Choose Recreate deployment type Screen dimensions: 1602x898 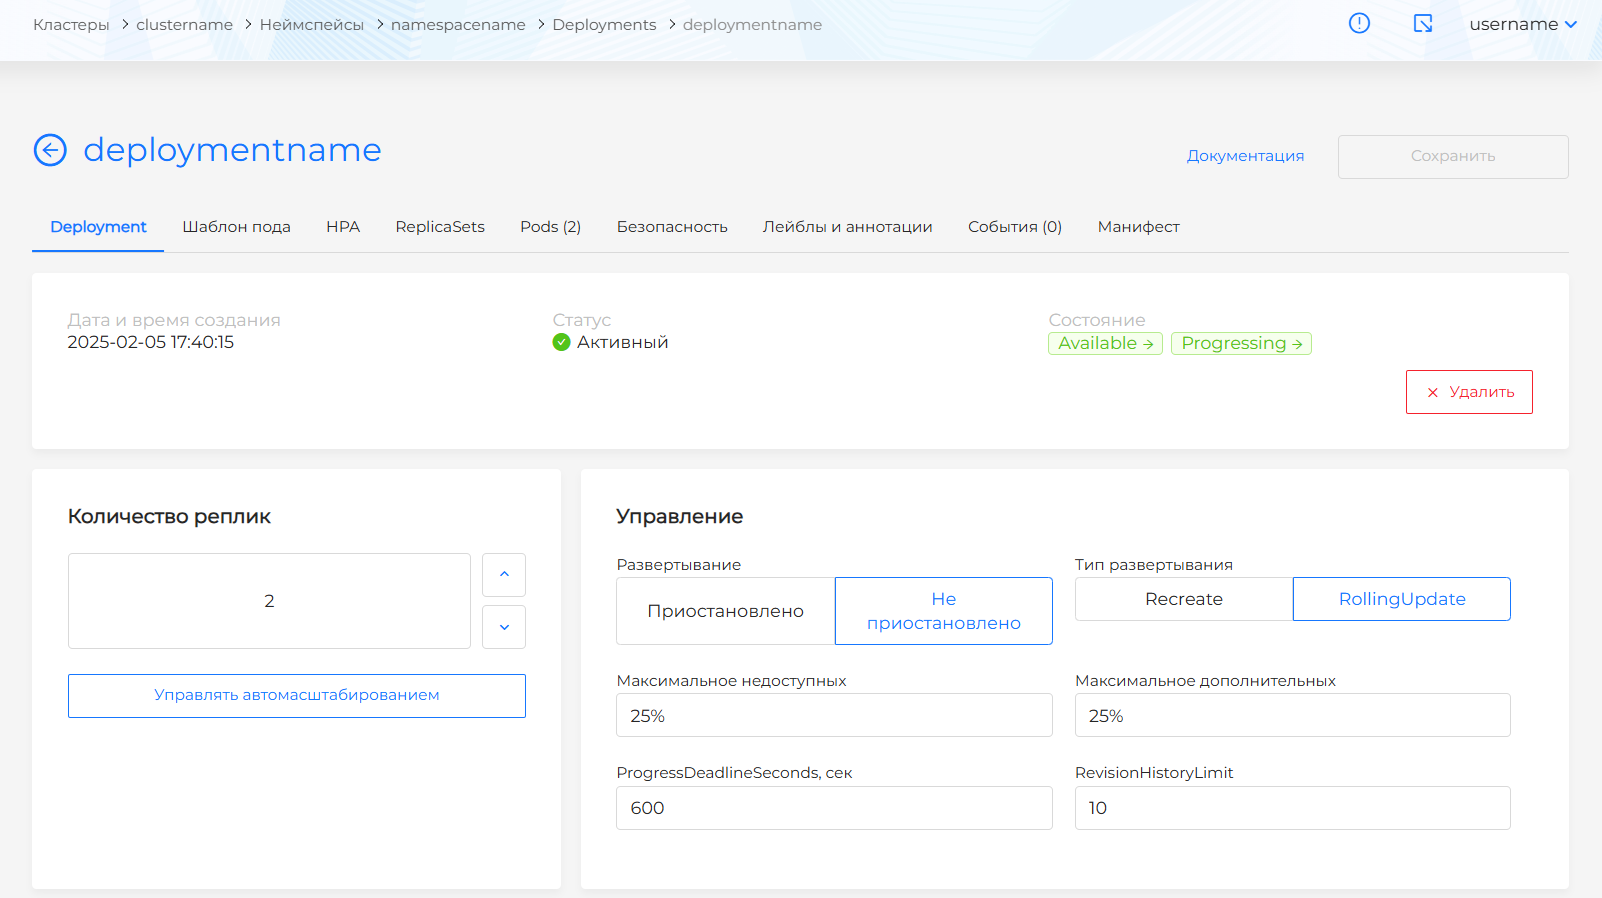1183,599
